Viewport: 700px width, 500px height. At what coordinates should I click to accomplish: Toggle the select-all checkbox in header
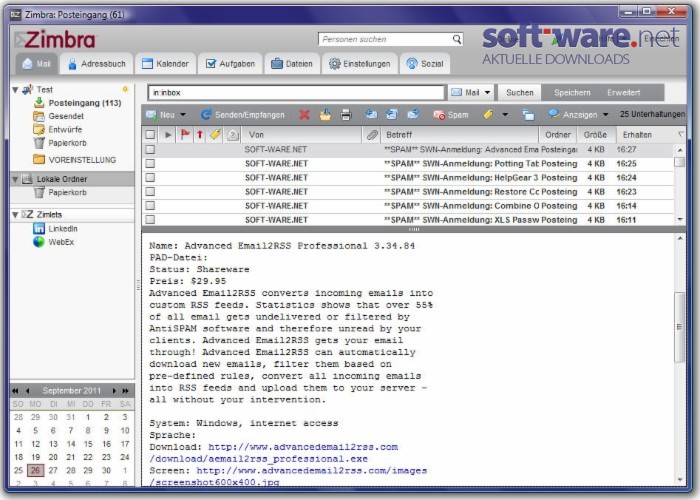pyautogui.click(x=150, y=134)
